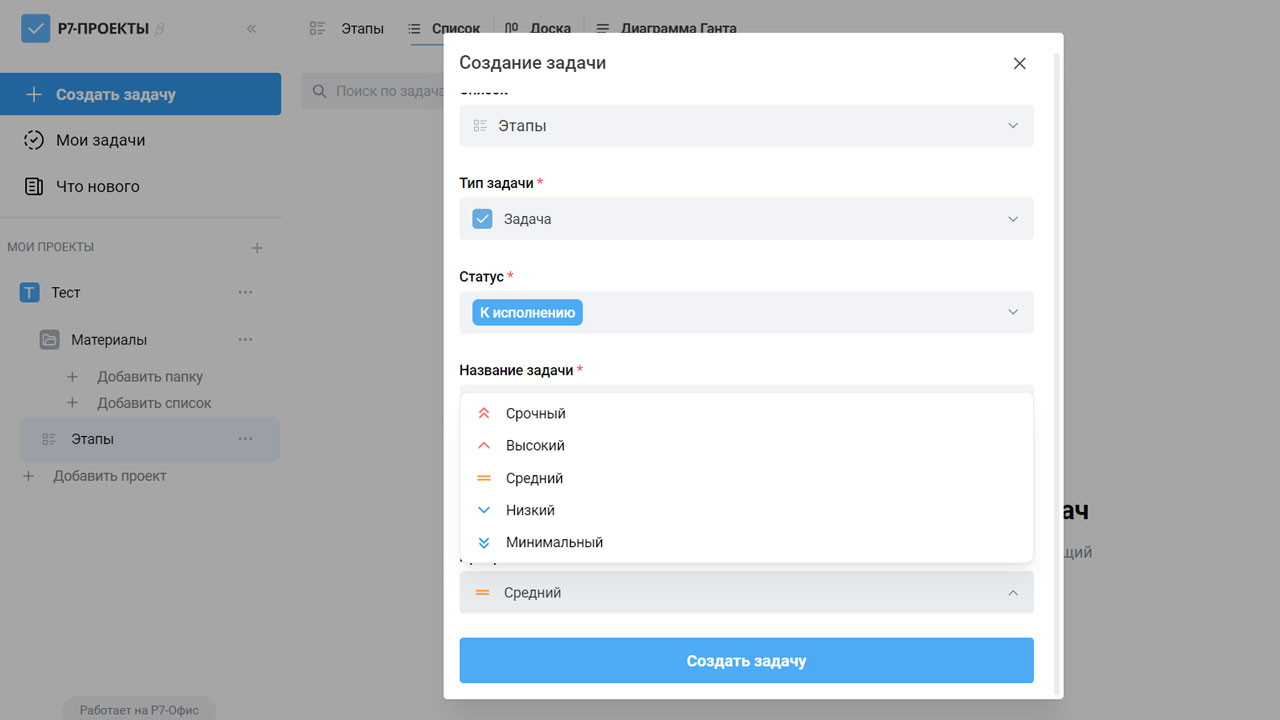Click Добавить папку link
The height and width of the screenshot is (720, 1280).
coord(150,377)
